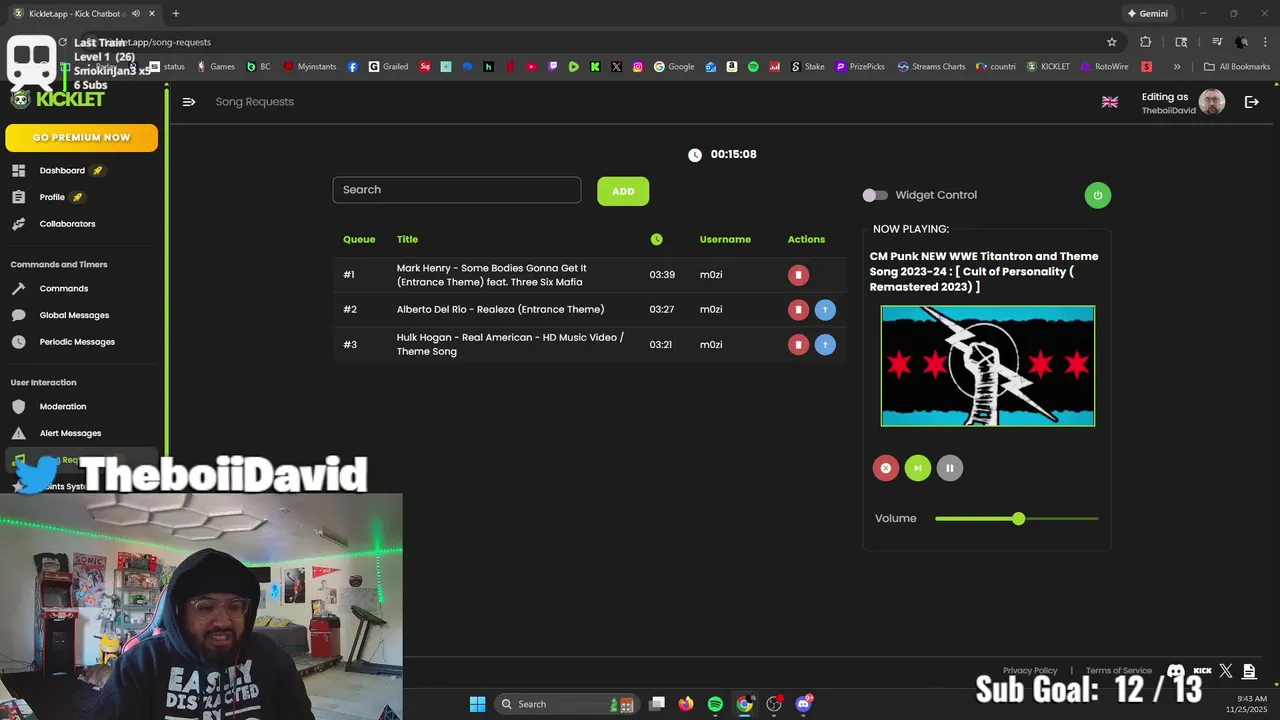
Task: Click the X (Twitter) icon in footer
Action: (x=1226, y=671)
